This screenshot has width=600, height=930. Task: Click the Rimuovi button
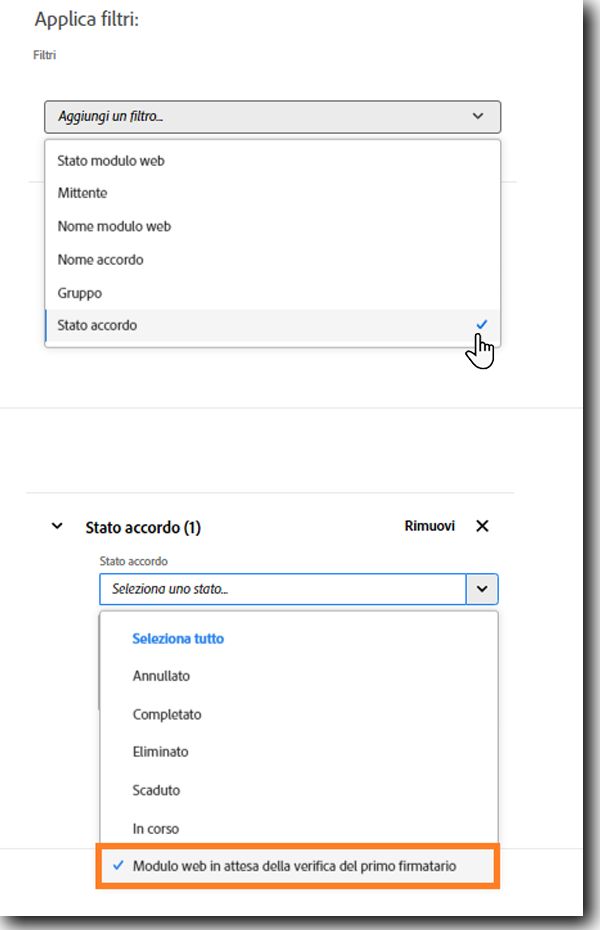[x=429, y=526]
